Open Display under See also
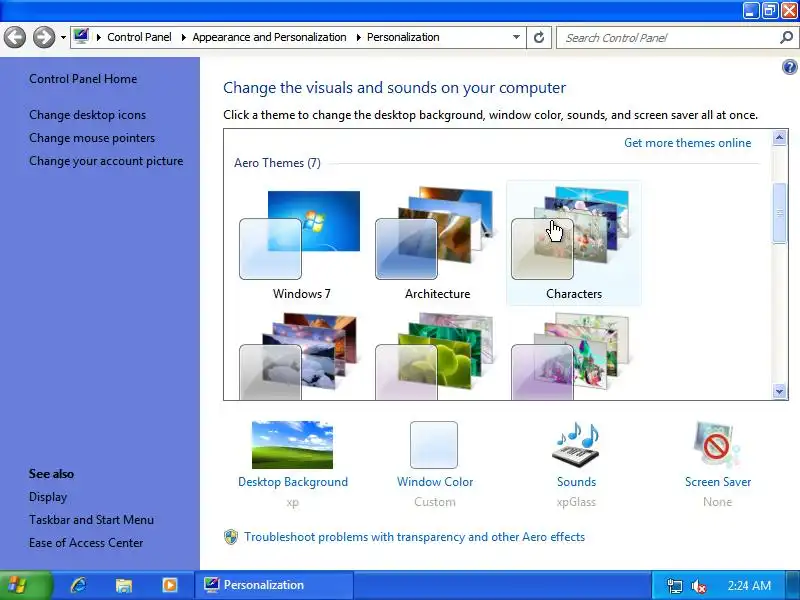 point(48,497)
